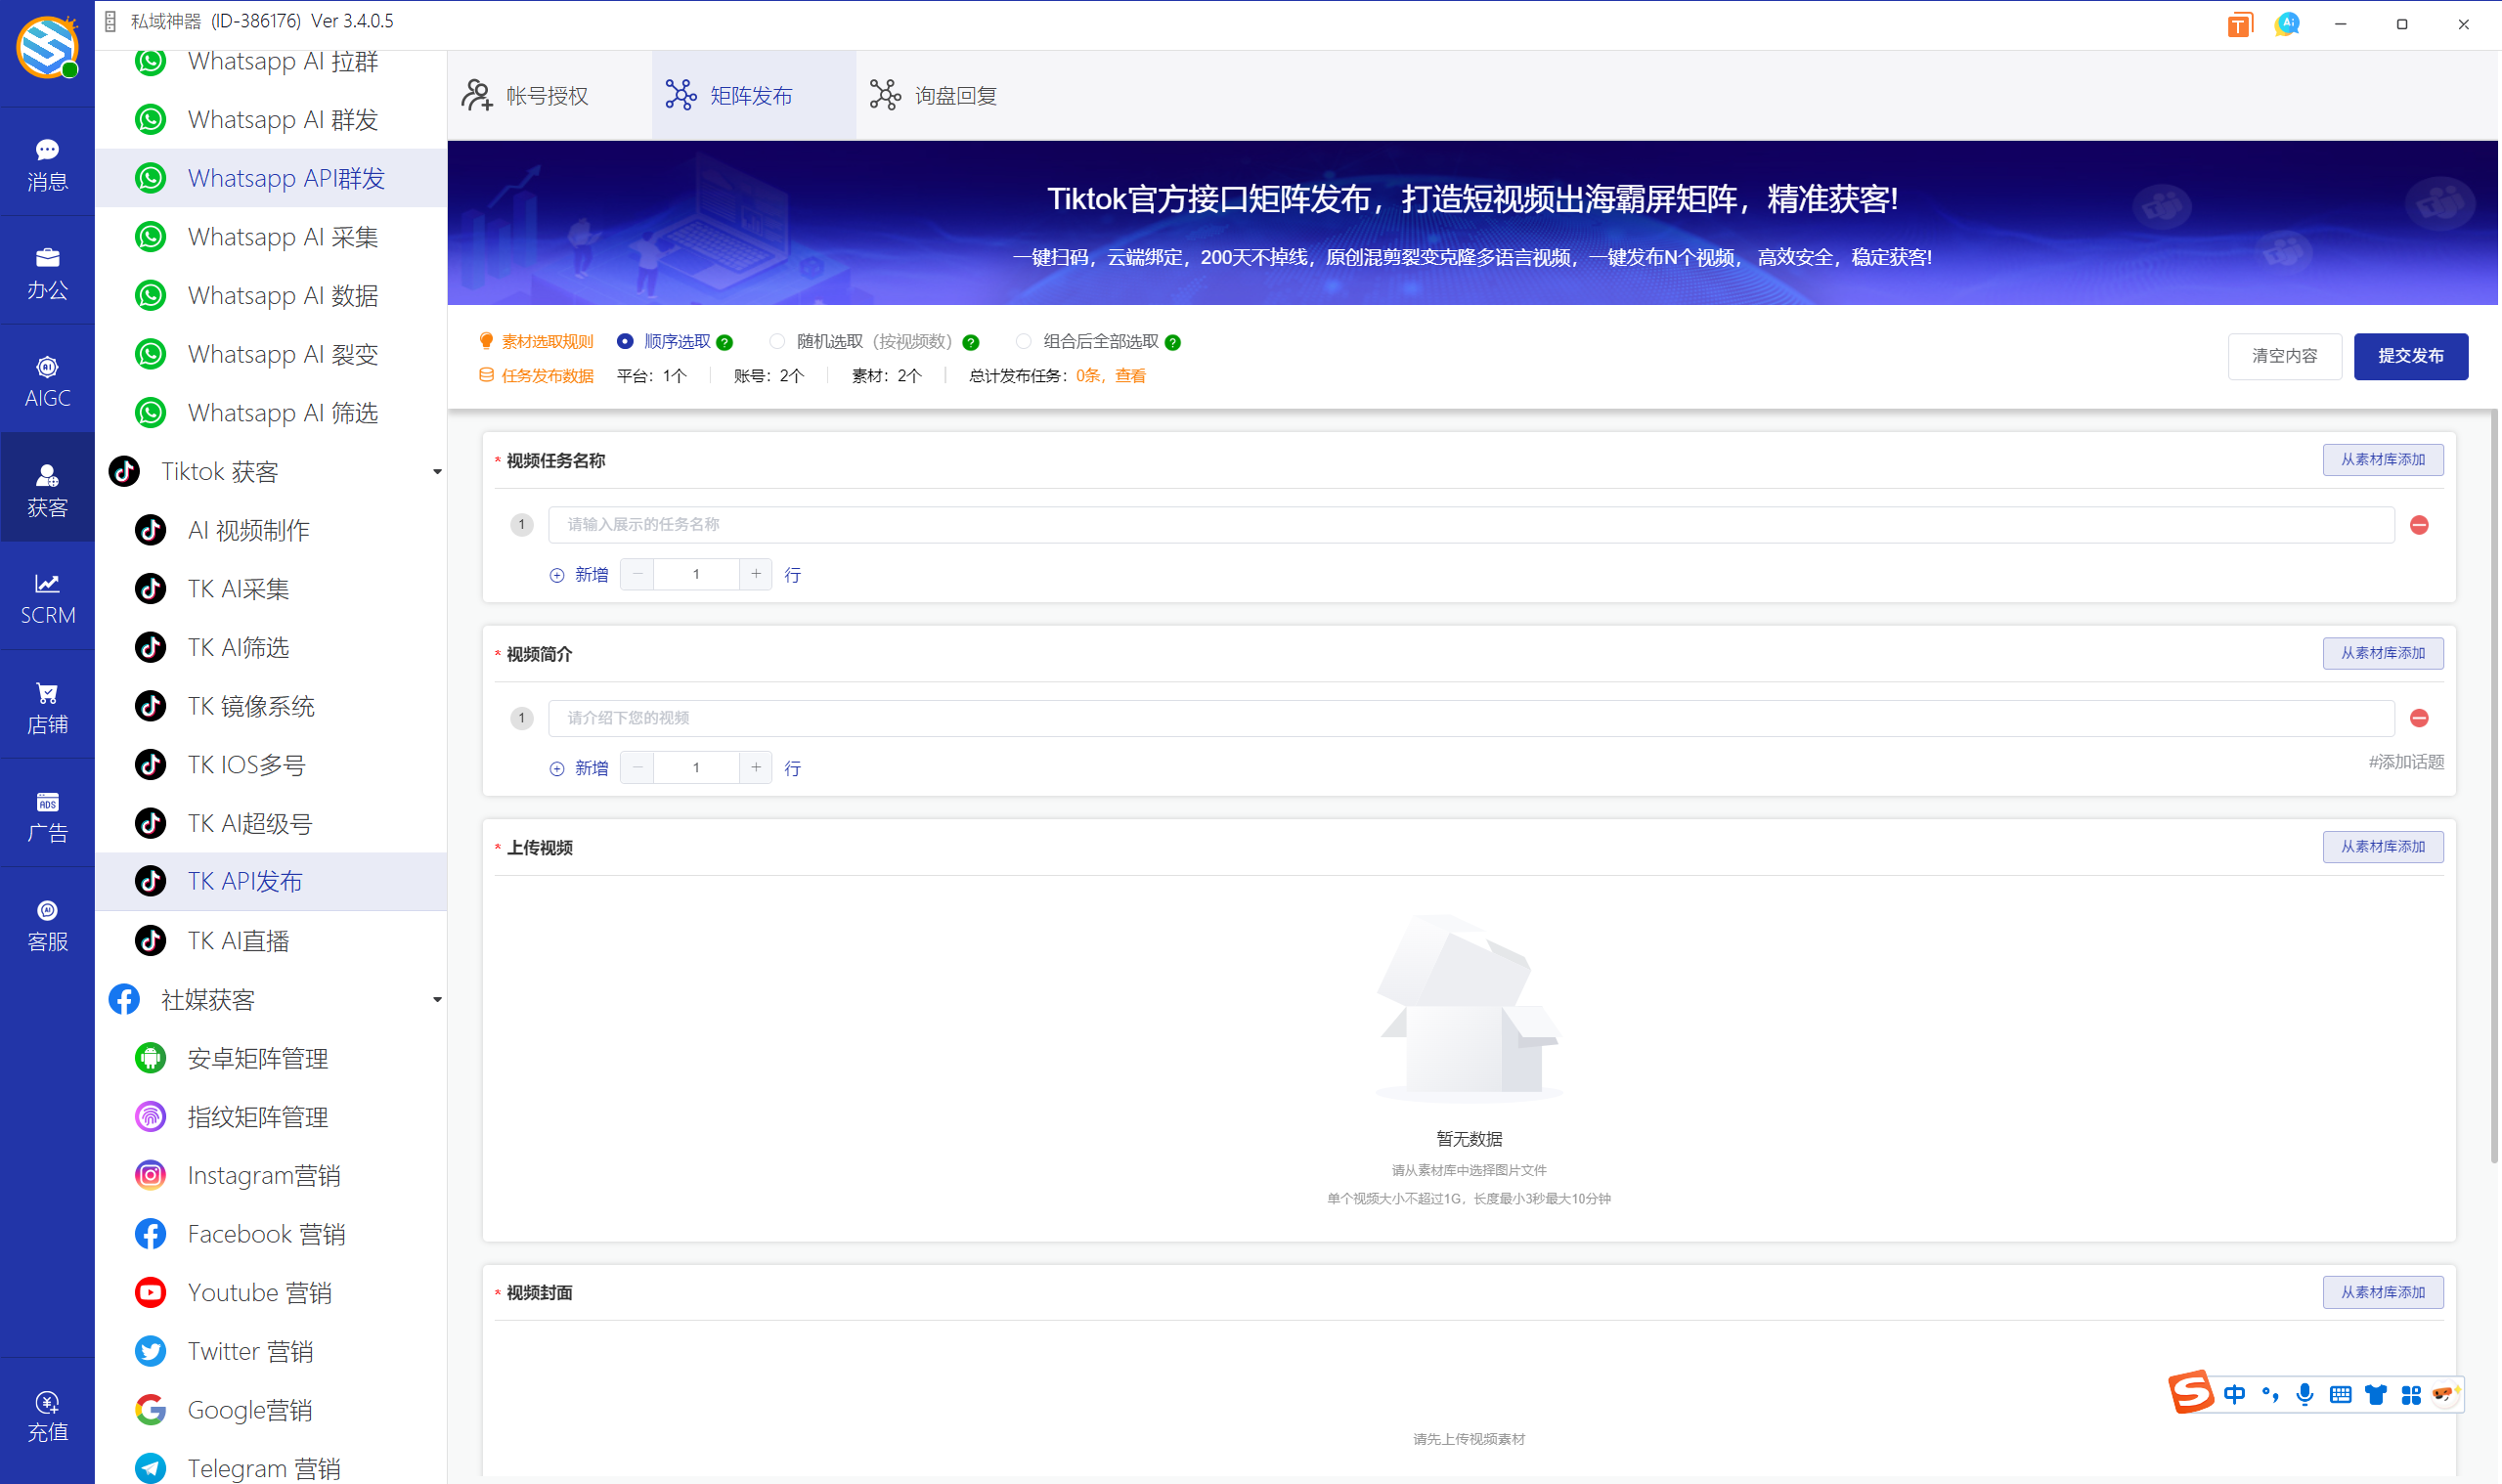Select AIGC in the left sidebar
The width and height of the screenshot is (2502, 1484).
[x=47, y=378]
